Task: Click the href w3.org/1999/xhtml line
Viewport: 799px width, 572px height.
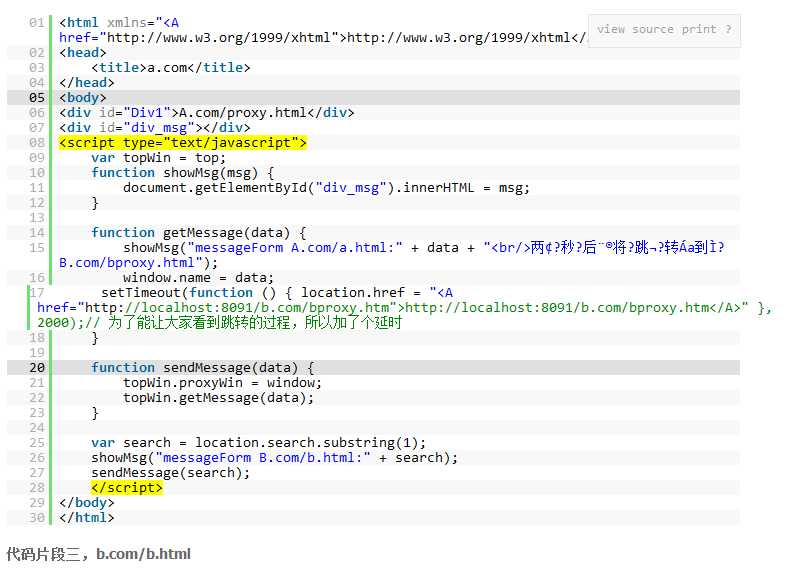Action: click(324, 38)
